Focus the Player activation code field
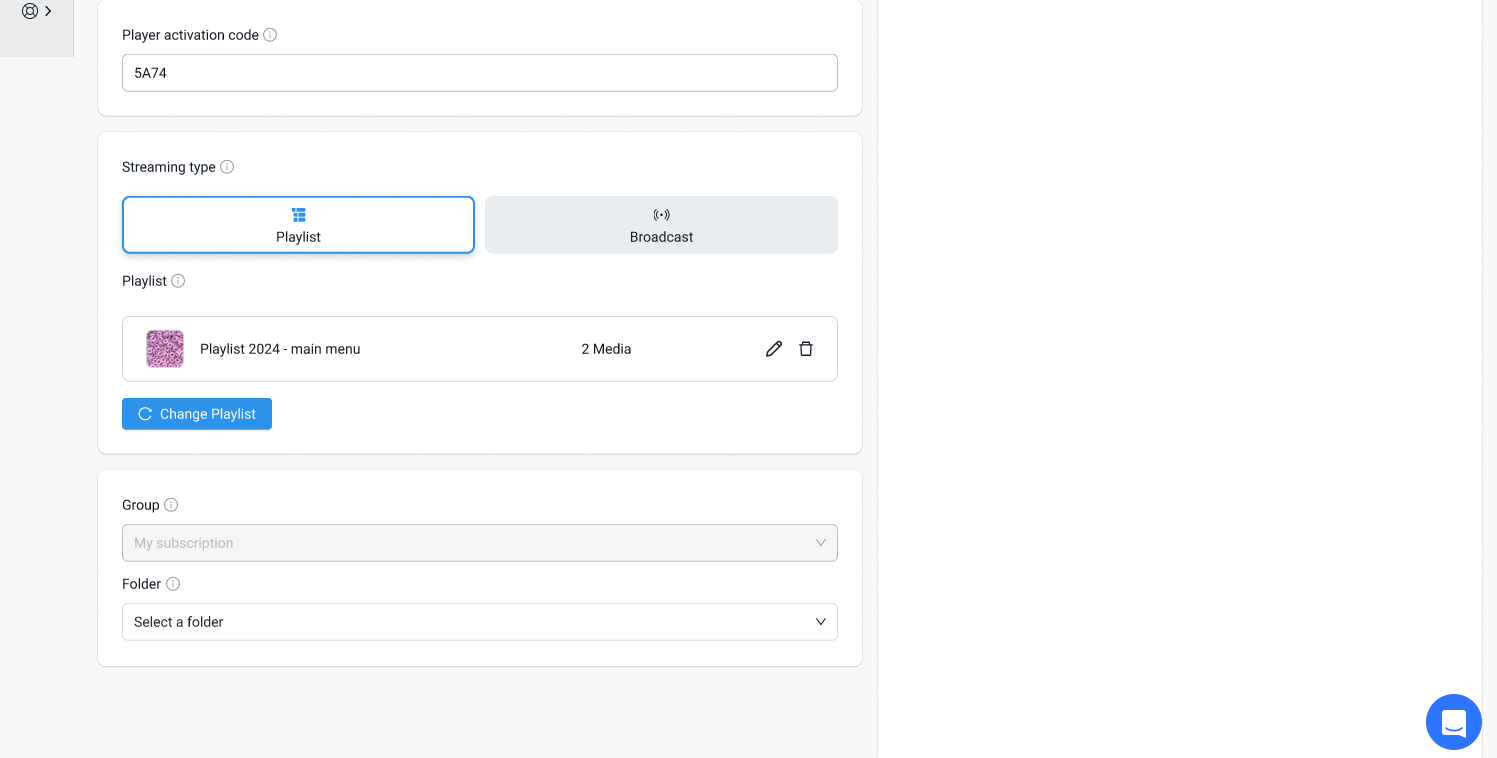This screenshot has width=1497, height=758. [480, 73]
